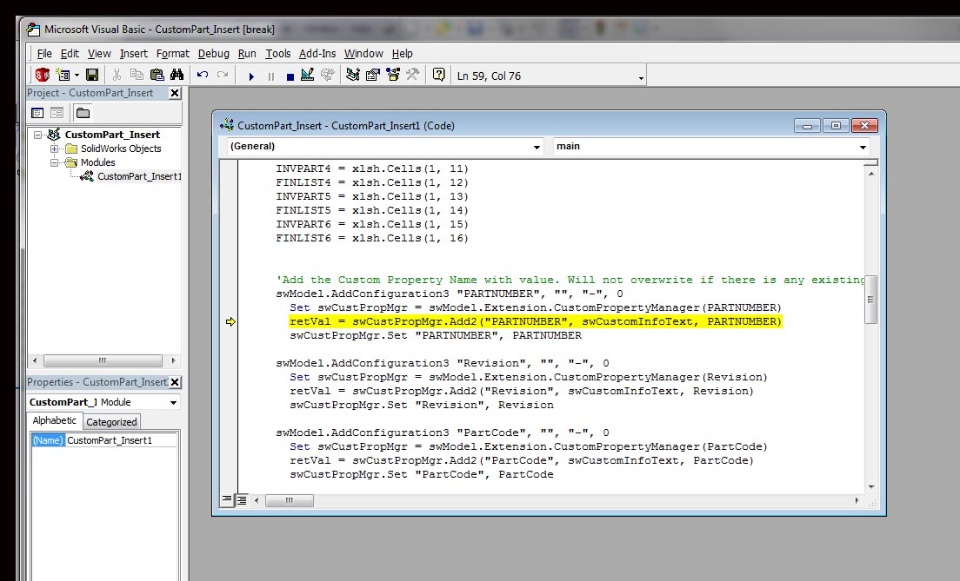The width and height of the screenshot is (960, 581).
Task: Open the Format menu
Action: pyautogui.click(x=173, y=54)
